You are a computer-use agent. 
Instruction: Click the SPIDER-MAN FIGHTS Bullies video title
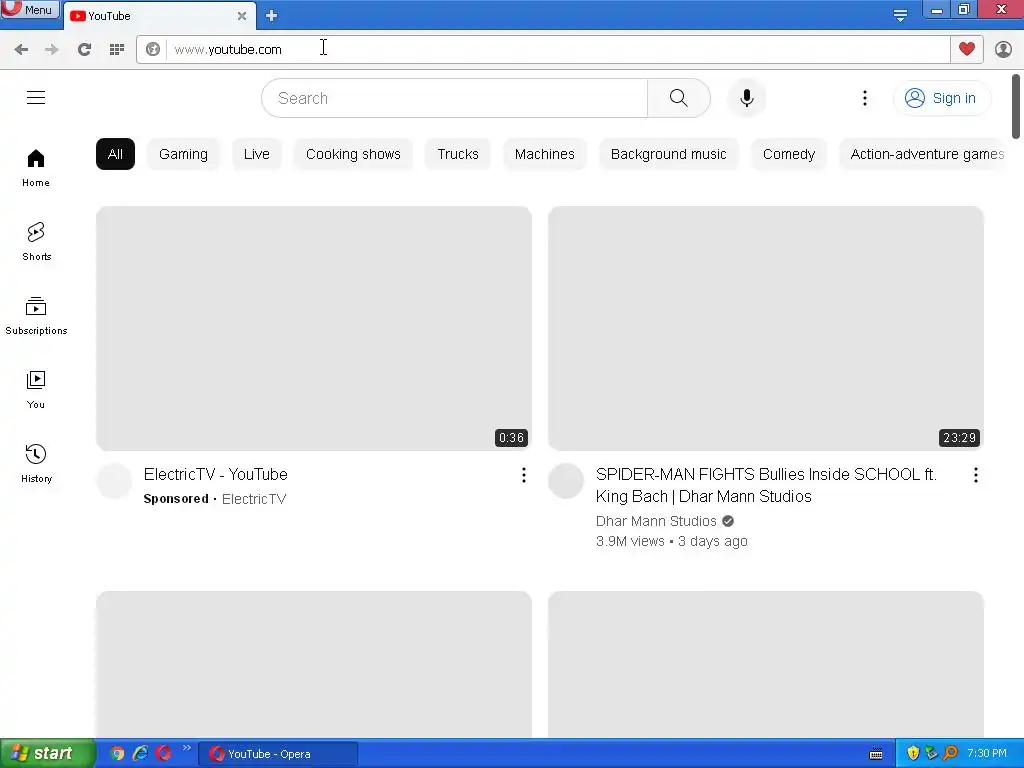[x=766, y=485]
